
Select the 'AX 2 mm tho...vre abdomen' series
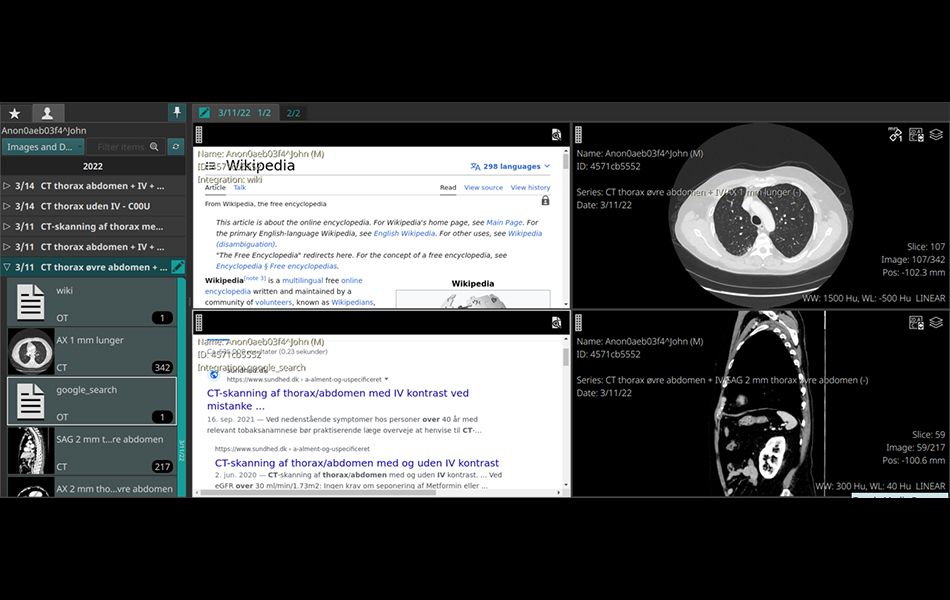tap(92, 487)
